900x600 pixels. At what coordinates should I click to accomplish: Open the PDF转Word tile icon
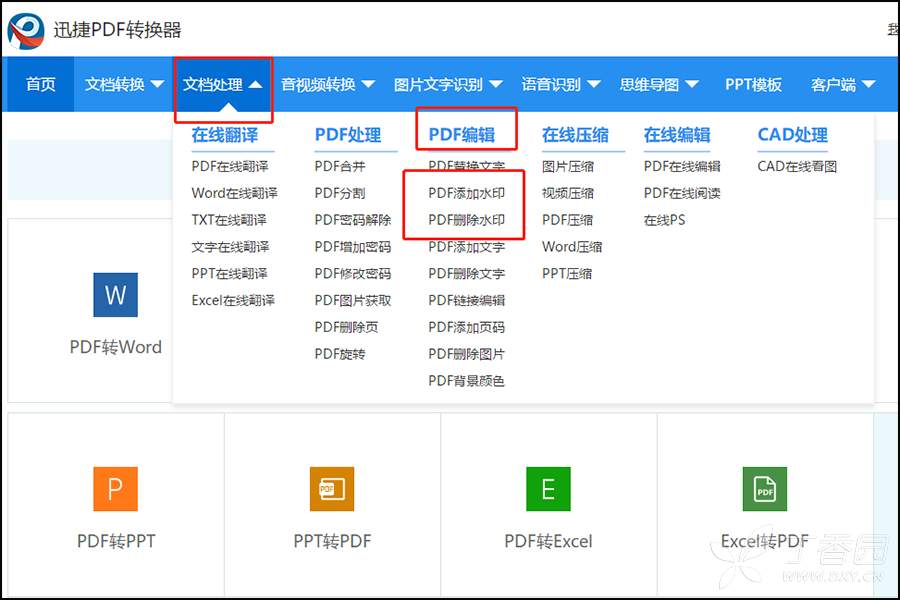pos(115,295)
